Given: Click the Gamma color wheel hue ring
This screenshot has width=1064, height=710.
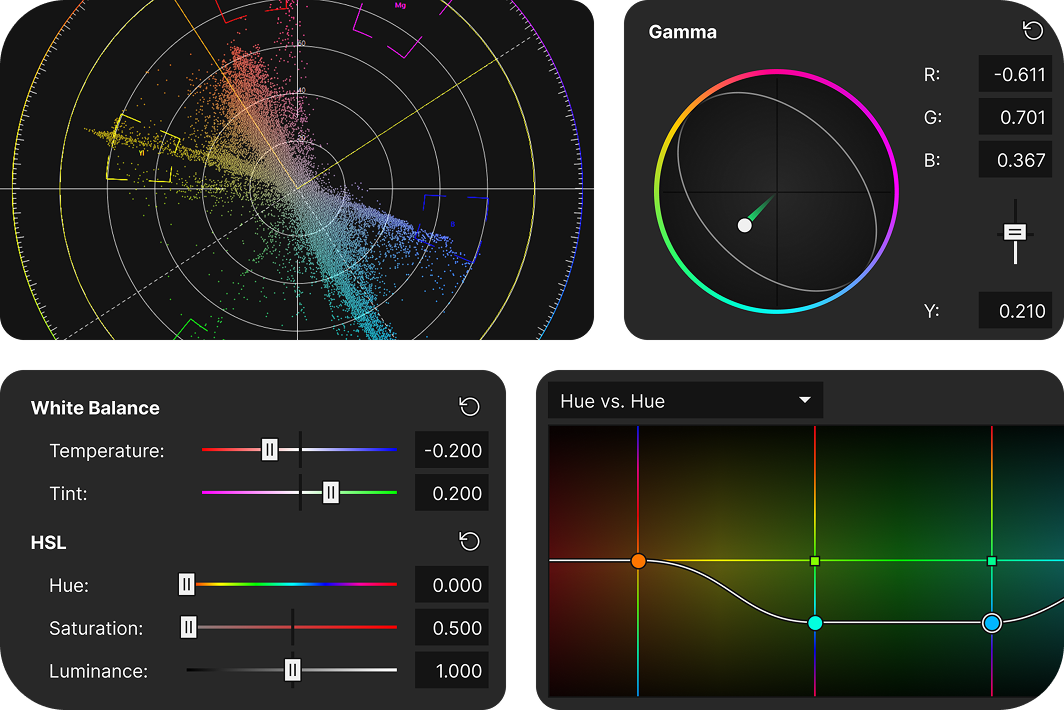Looking at the screenshot, I should [x=775, y=72].
